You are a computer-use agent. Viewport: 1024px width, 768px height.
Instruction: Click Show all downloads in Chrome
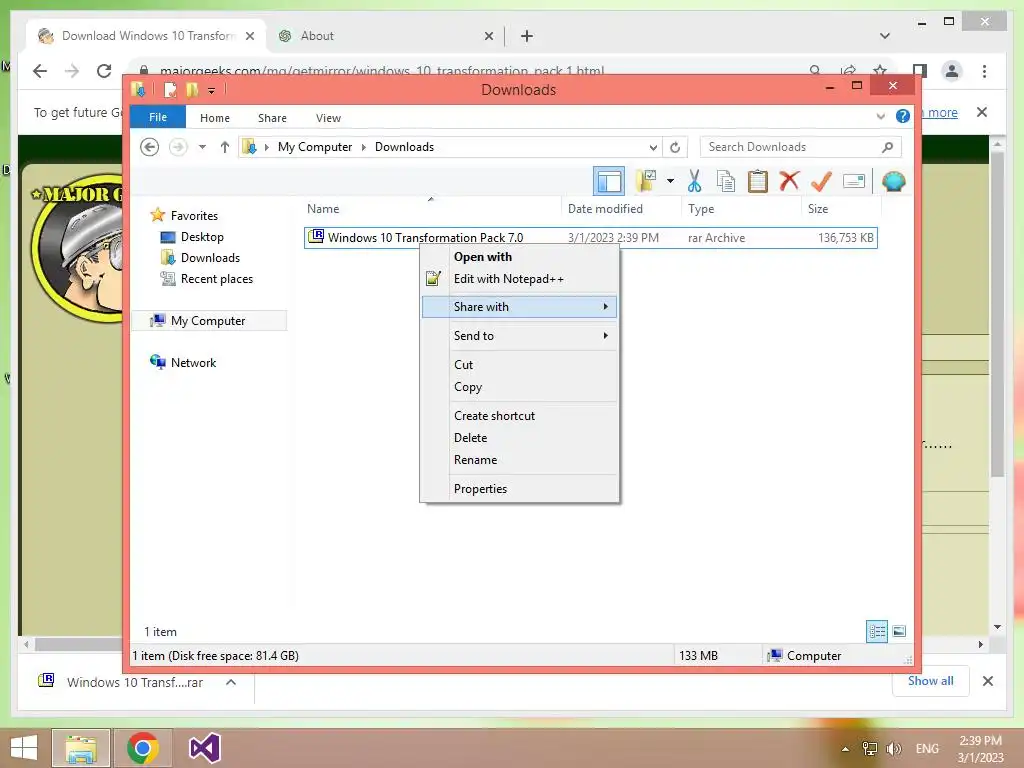tap(930, 681)
